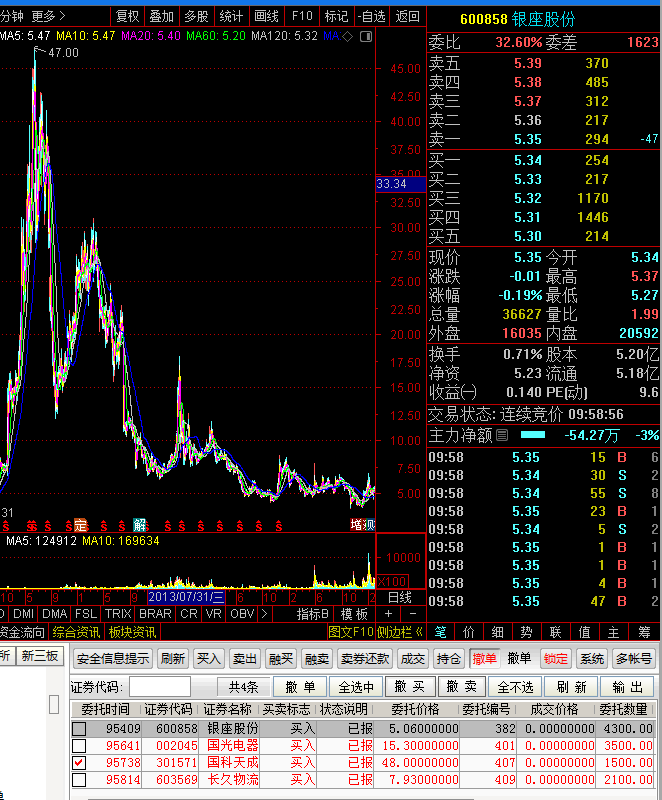The image size is (662, 800).
Task: Click the teal 解 marker on the chart
Action: click(x=139, y=525)
